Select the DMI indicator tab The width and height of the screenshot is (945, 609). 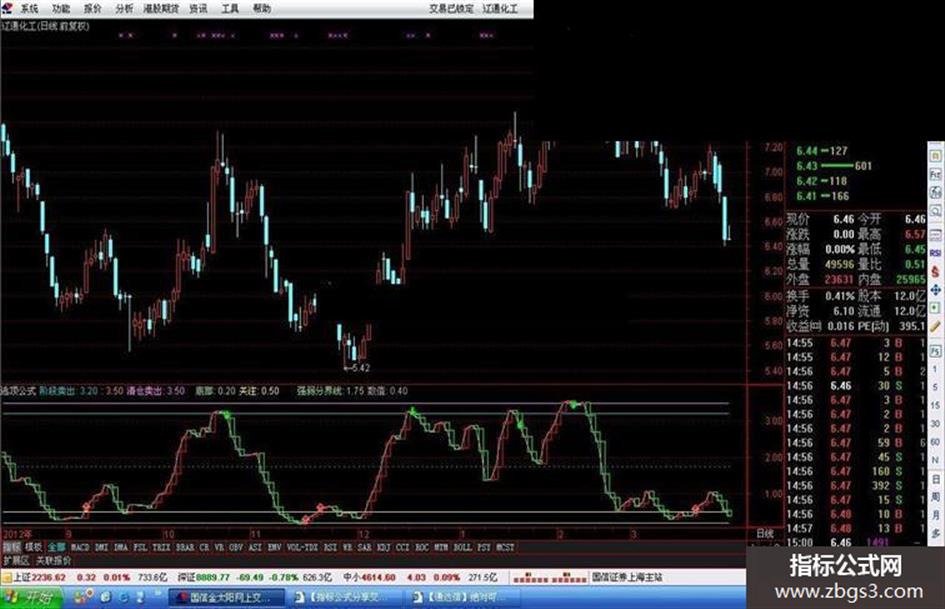[x=101, y=547]
